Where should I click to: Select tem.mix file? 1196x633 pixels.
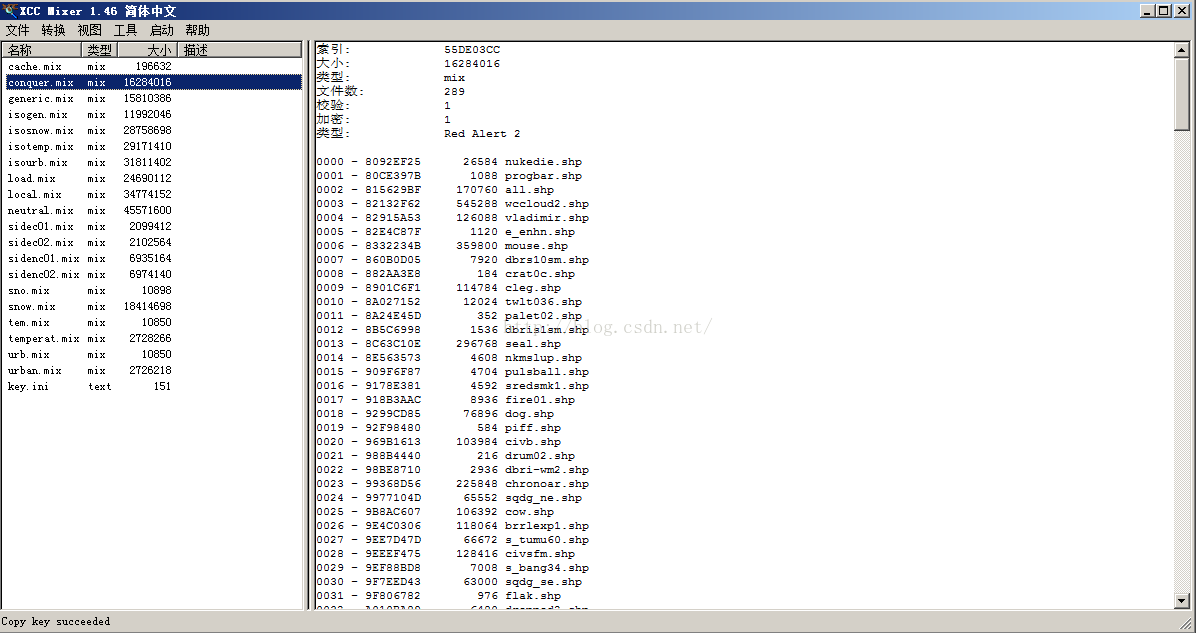coord(153,323)
